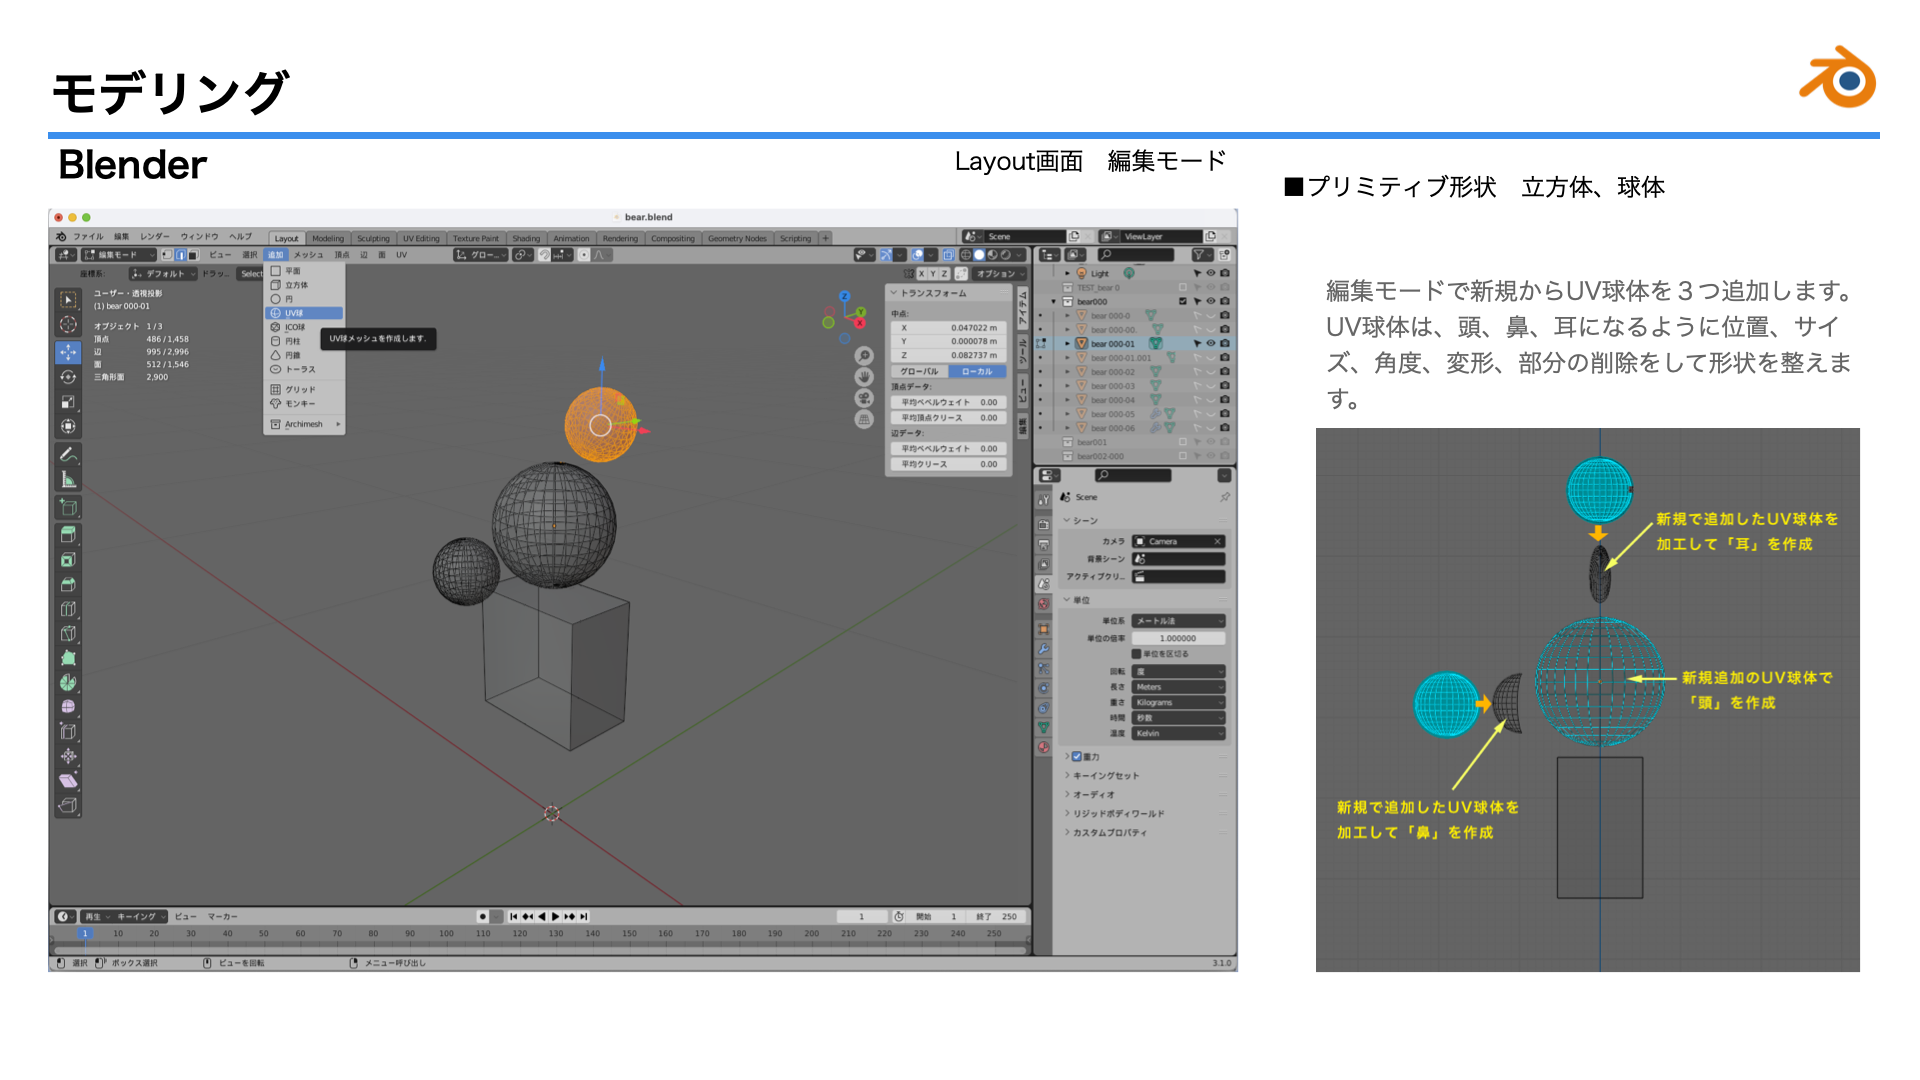This screenshot has height=1080, width=1920.
Task: Select the Rotate tool
Action: coord(68,377)
